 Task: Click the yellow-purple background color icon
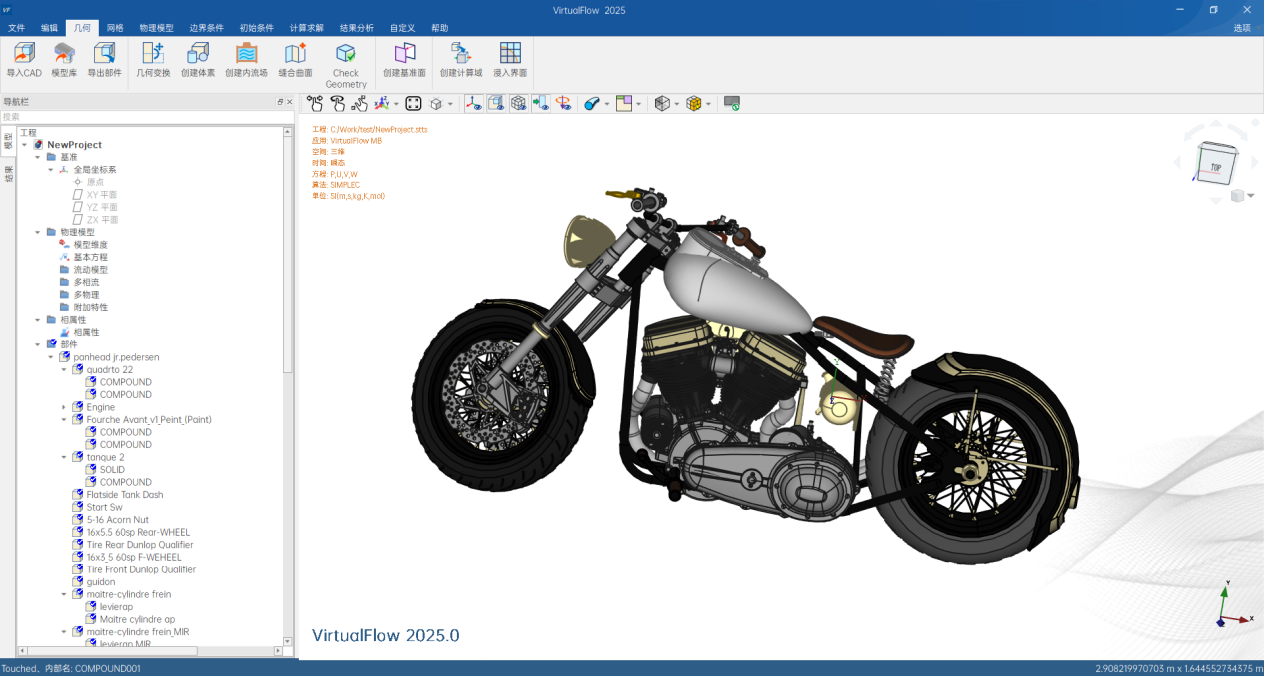[623, 103]
